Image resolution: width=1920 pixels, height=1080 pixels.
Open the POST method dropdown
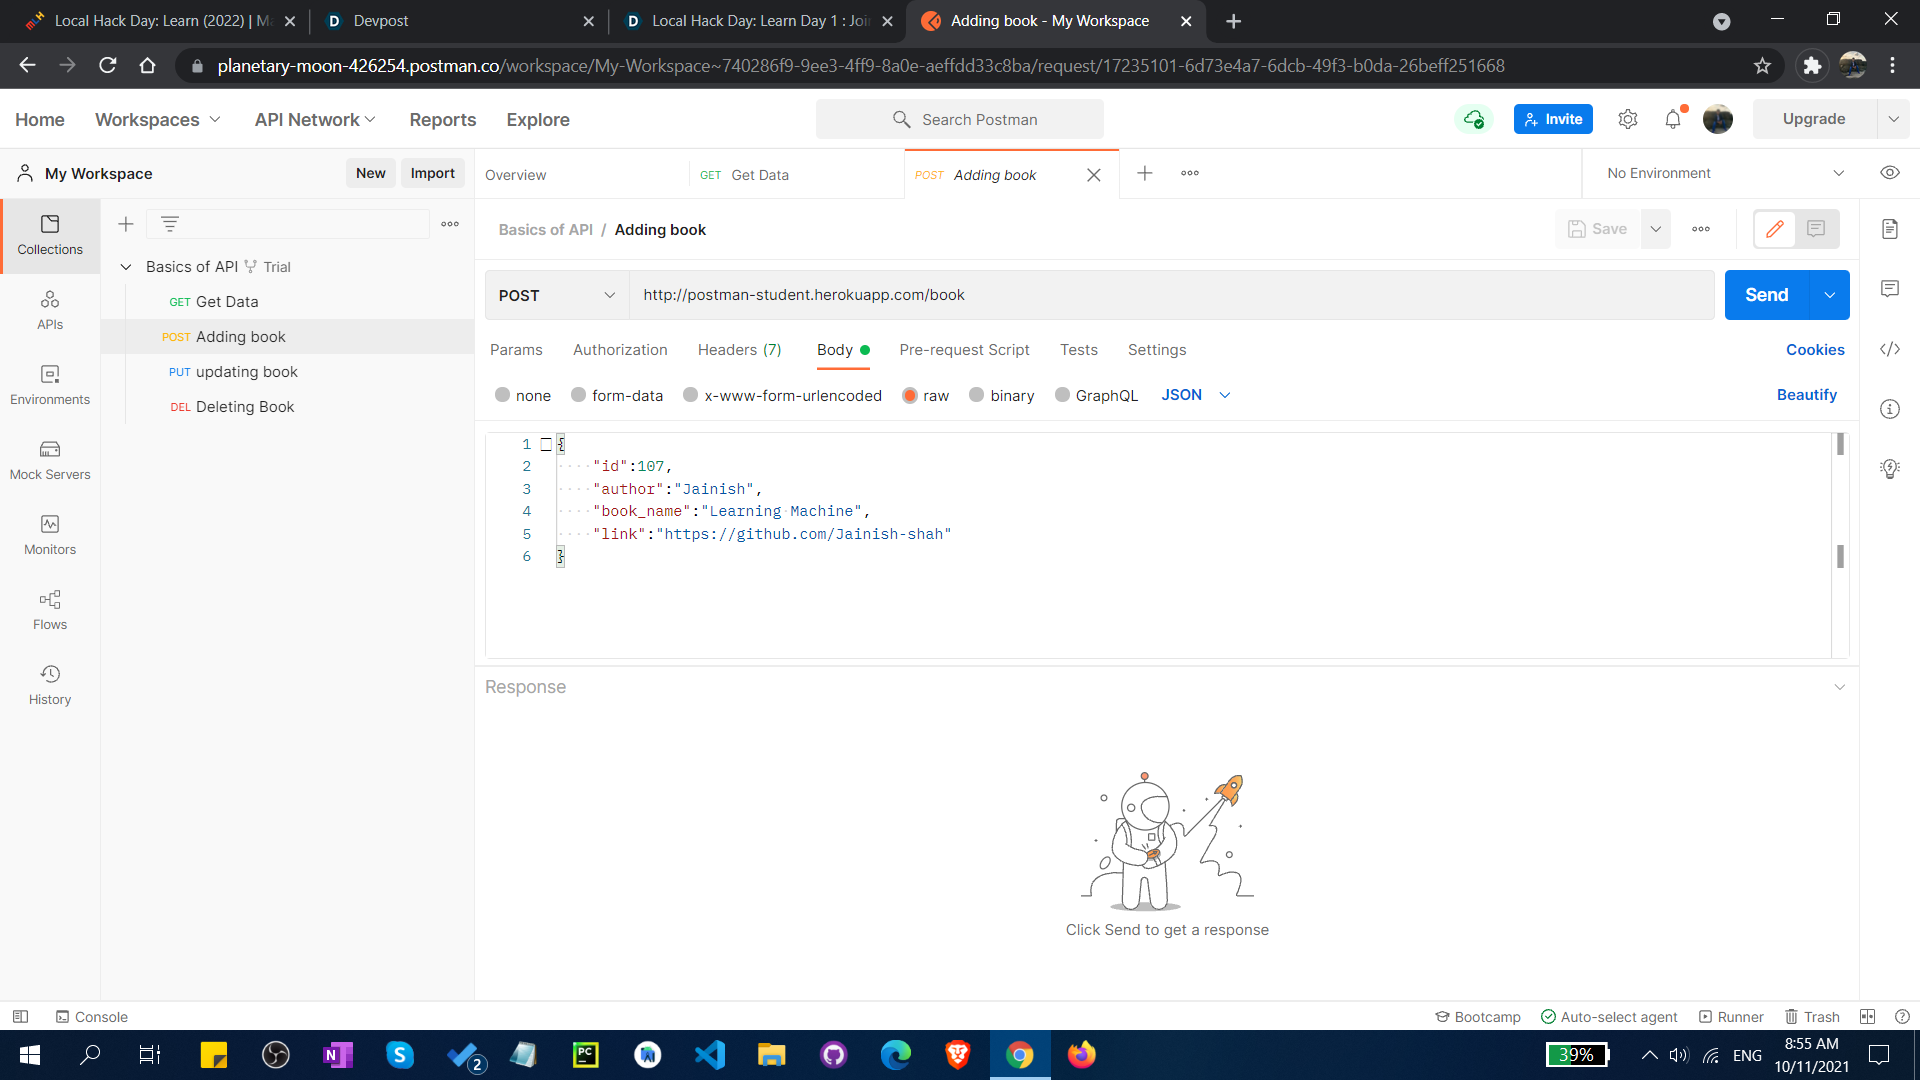pyautogui.click(x=556, y=295)
